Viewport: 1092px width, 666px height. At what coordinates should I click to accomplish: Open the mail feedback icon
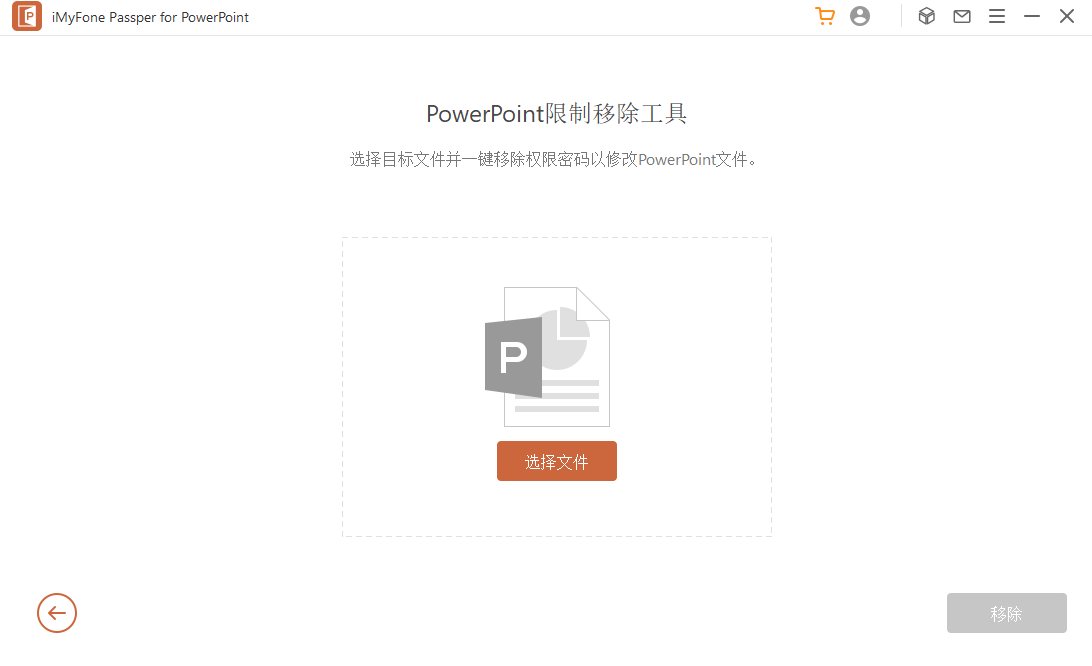click(x=962, y=17)
